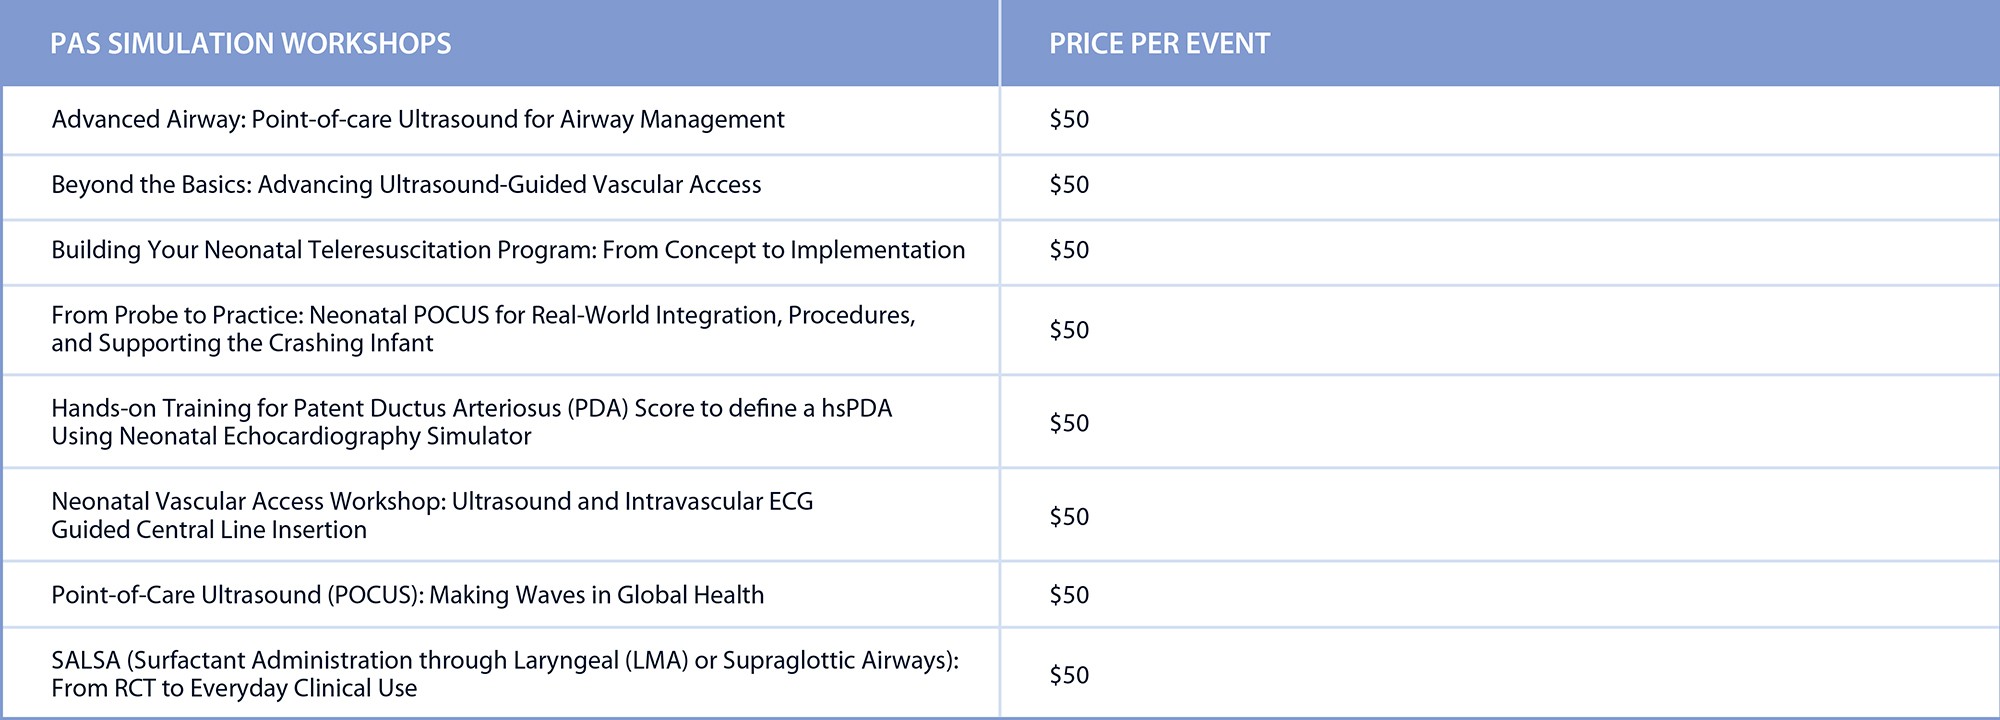The image size is (2000, 720).
Task: Select the Advanced Airway ultrasound workshop title
Action: [x=418, y=120]
